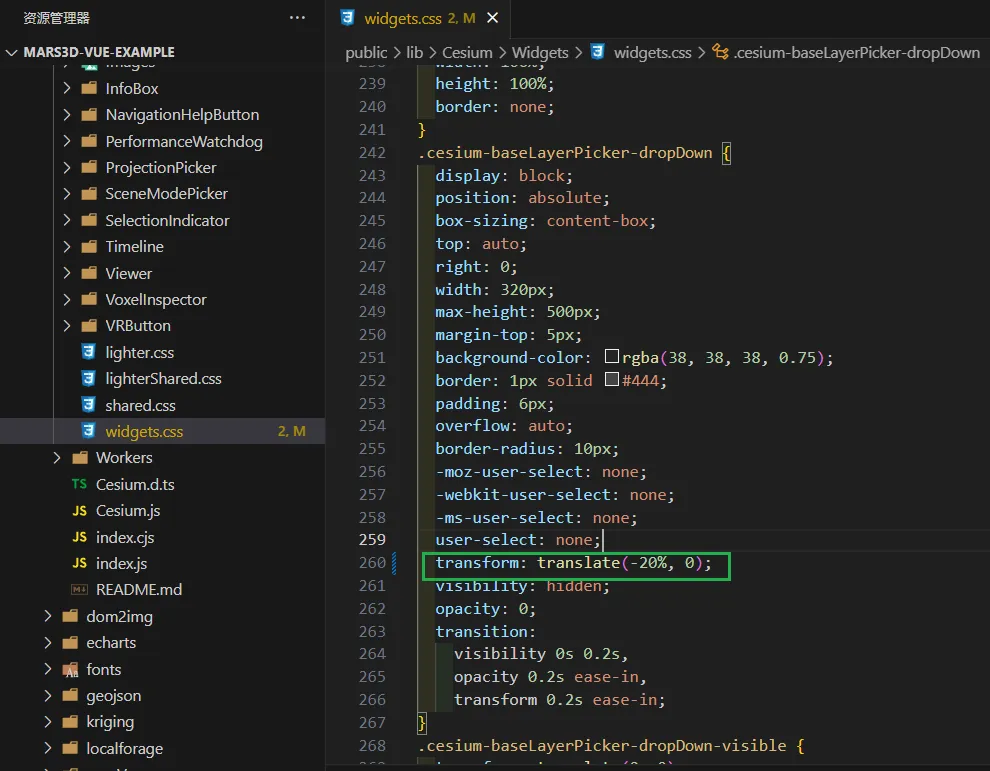This screenshot has height=771, width=990.
Task: Select 'public' in the breadcrumb
Action: click(366, 52)
